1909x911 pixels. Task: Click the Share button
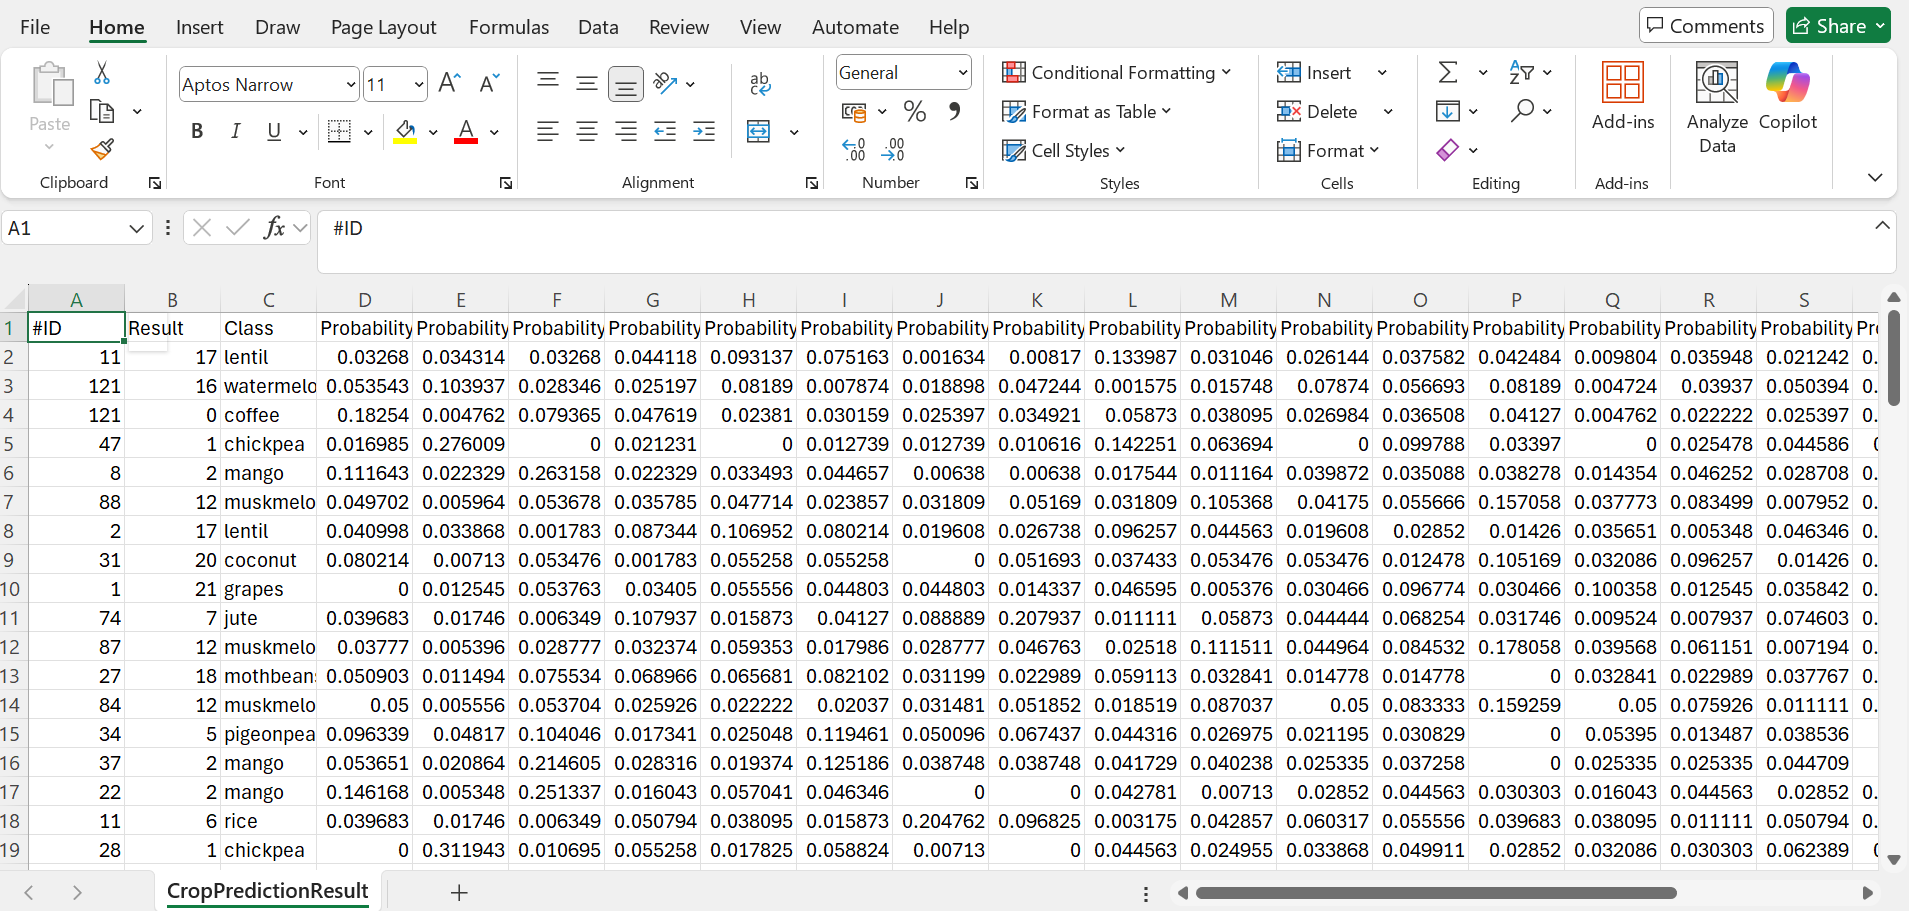[x=1837, y=26]
